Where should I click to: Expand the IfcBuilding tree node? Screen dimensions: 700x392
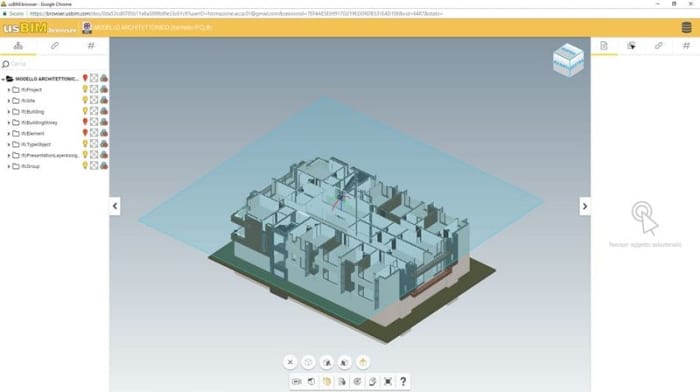[x=8, y=112]
